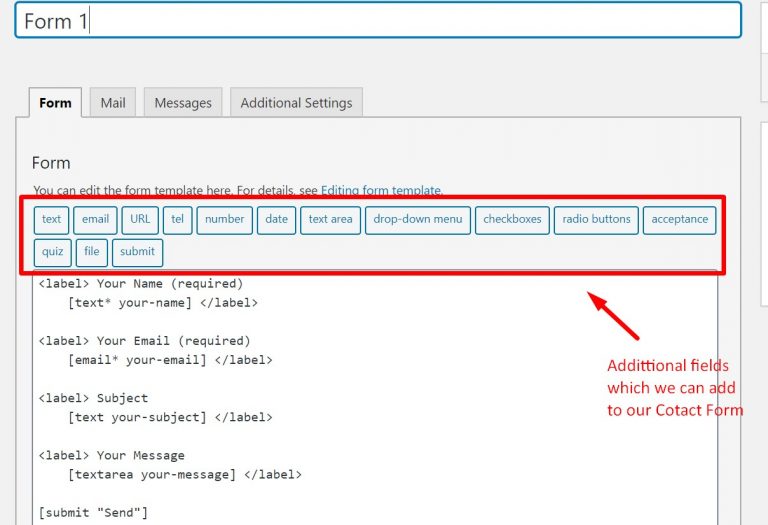This screenshot has height=525, width=768.
Task: Click the 'Your Email (required)' label line
Action: point(144,341)
